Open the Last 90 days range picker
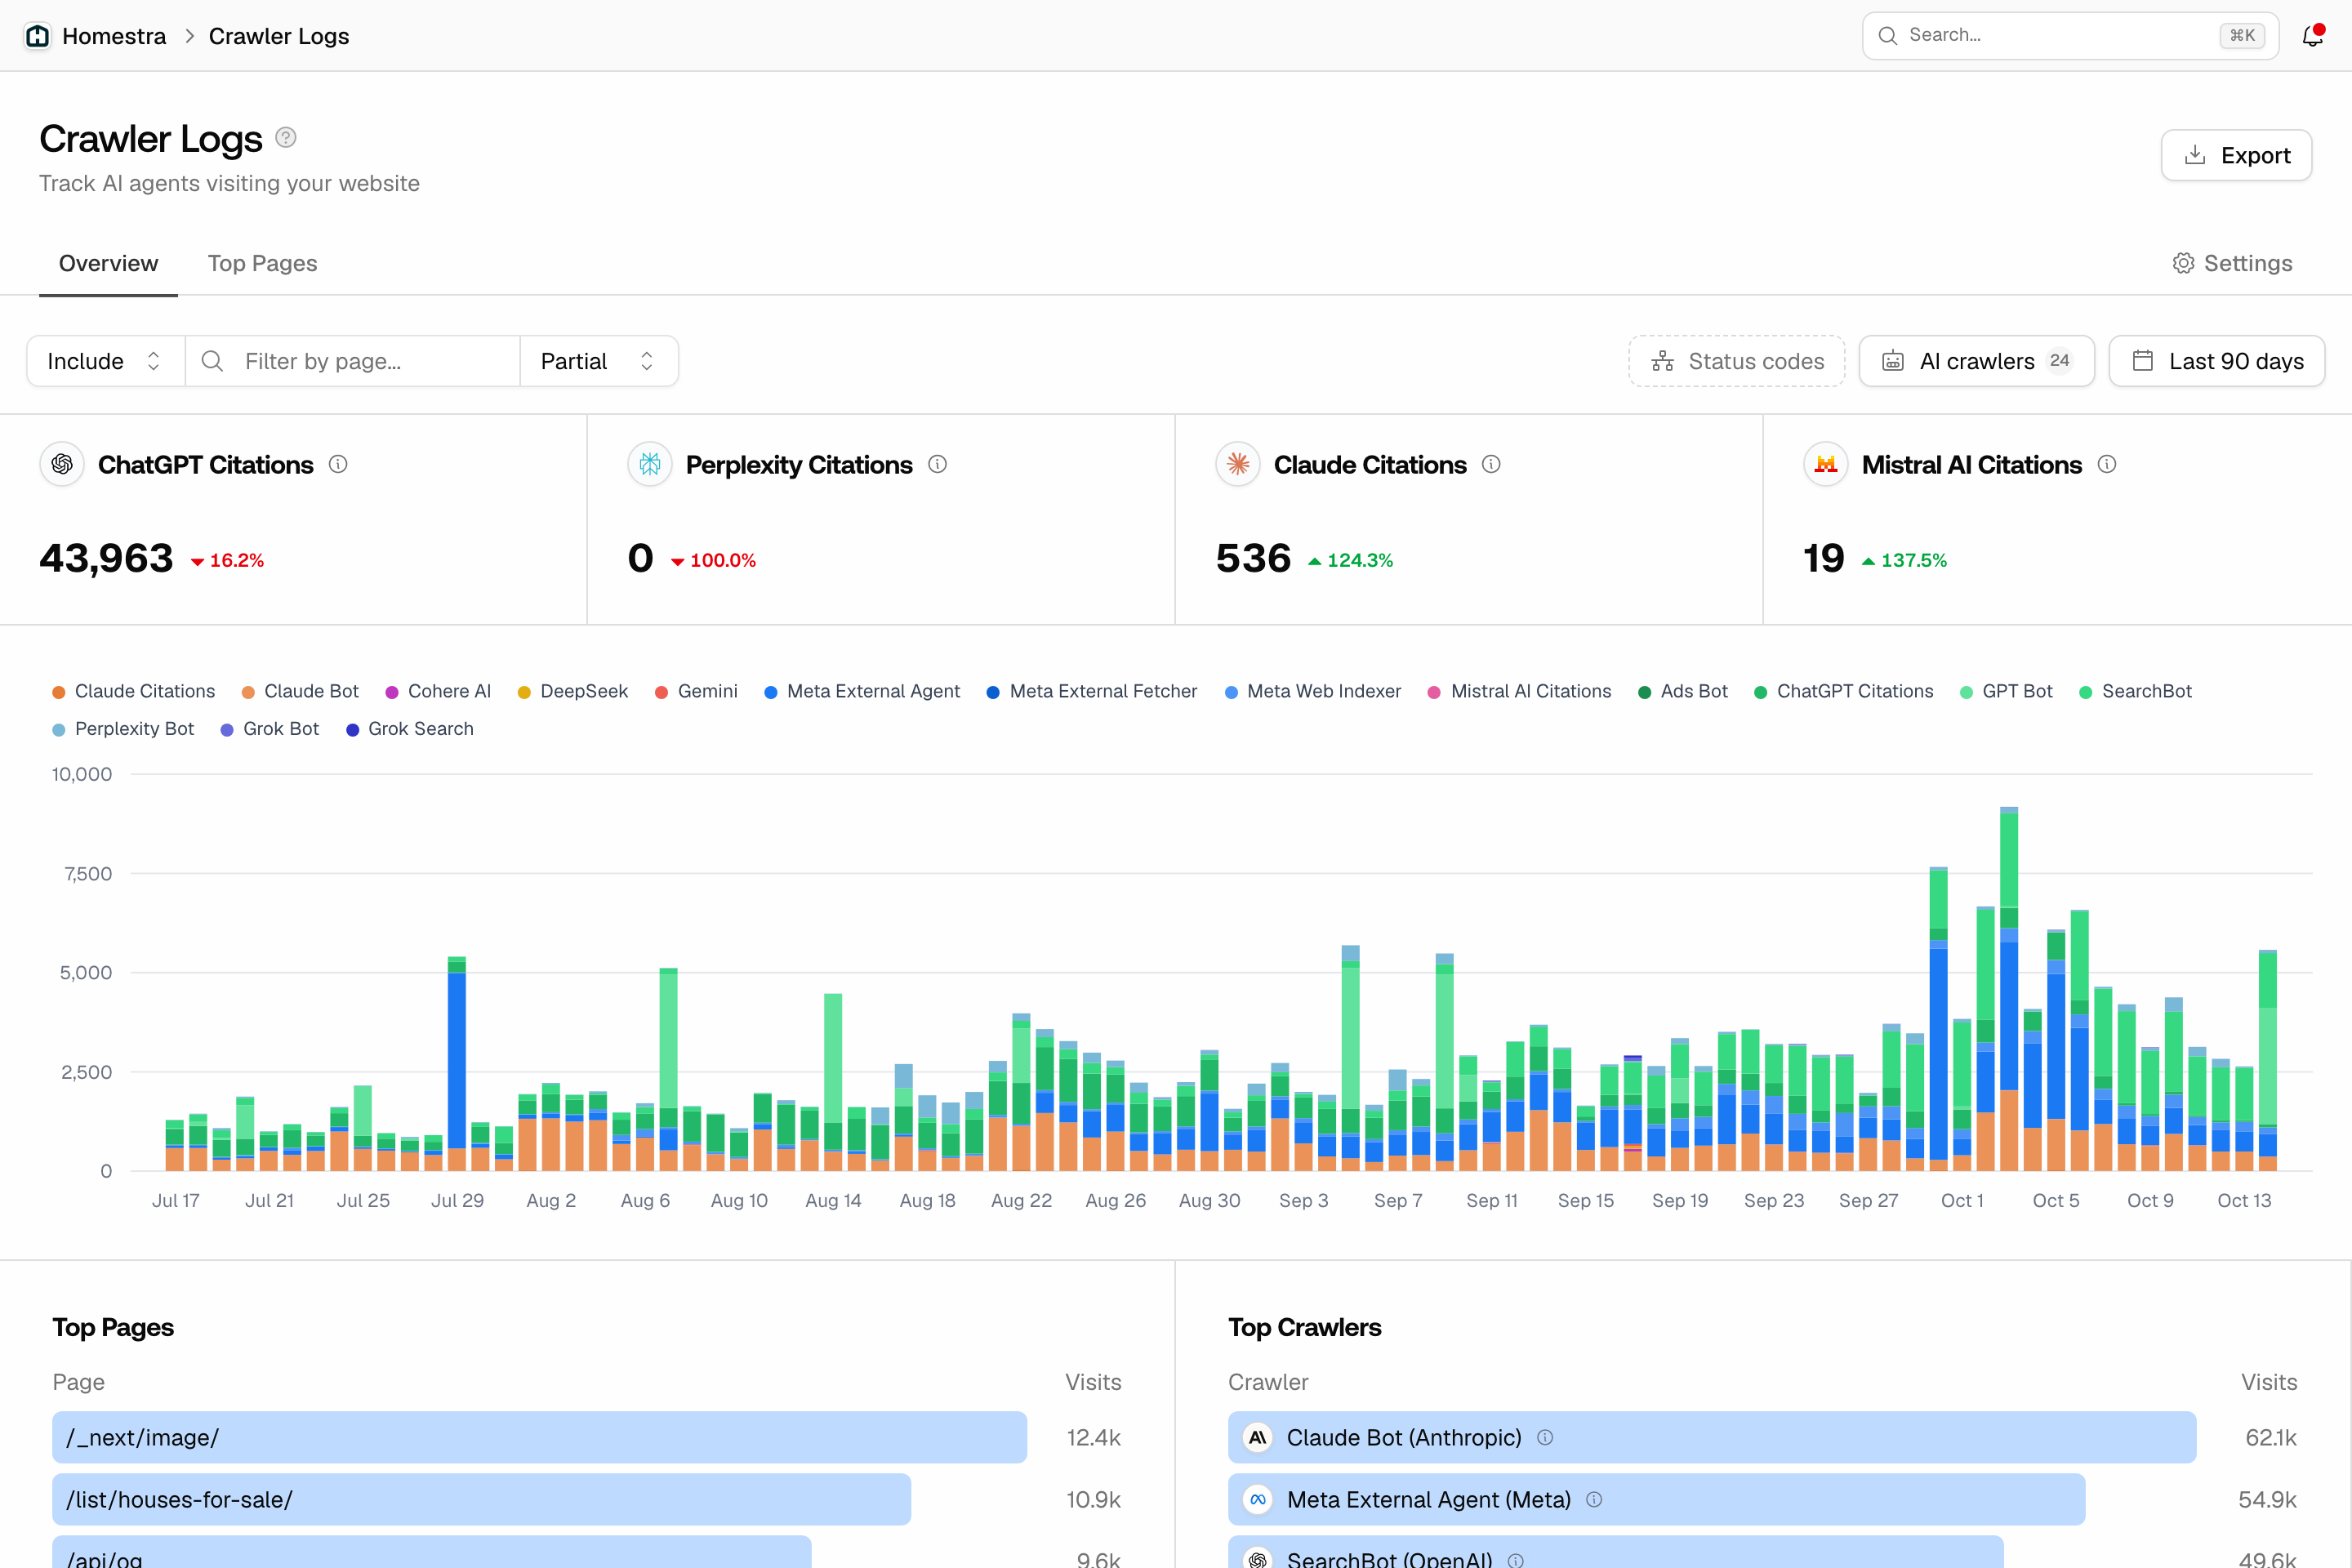The height and width of the screenshot is (1568, 2352). tap(2217, 361)
